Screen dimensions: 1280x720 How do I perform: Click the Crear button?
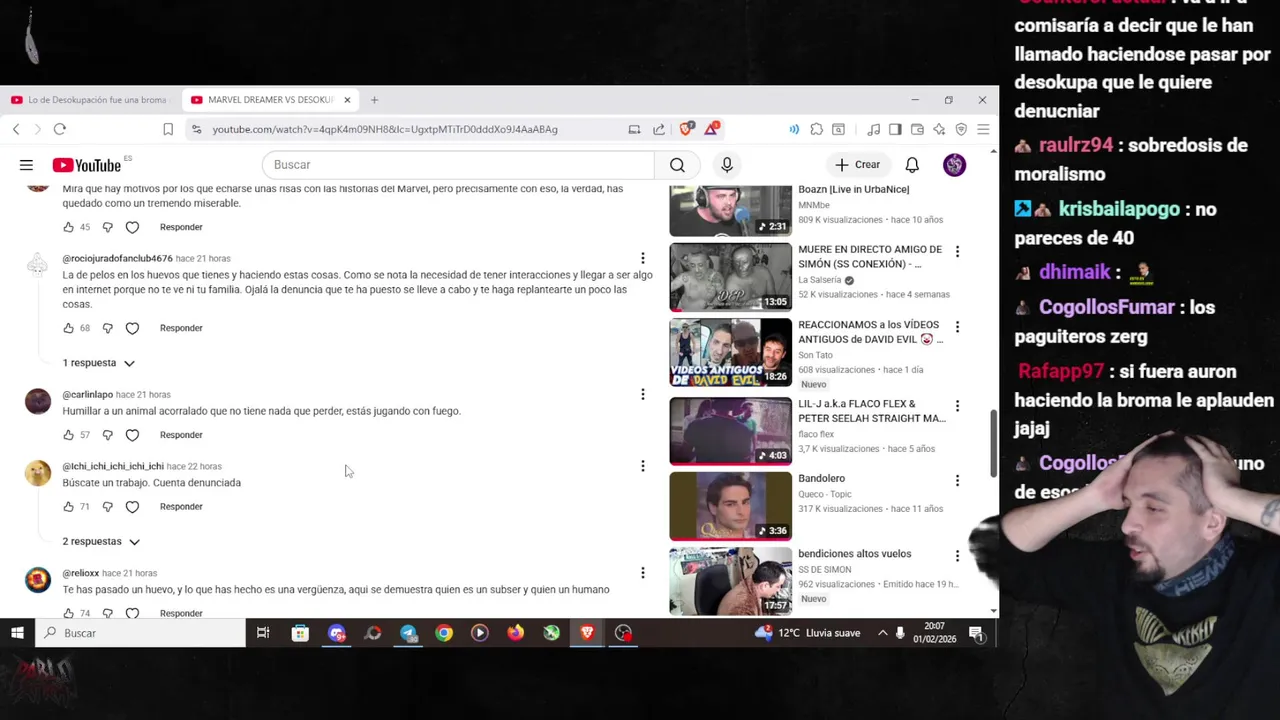pos(858,165)
